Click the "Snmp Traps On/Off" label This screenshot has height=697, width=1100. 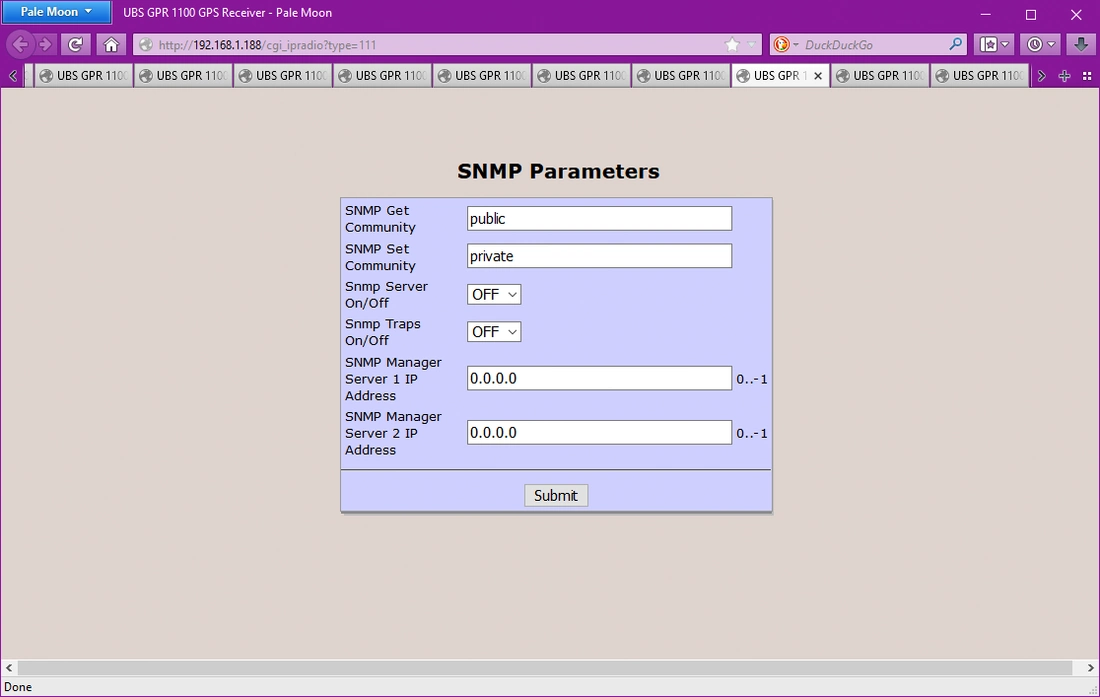coord(382,332)
